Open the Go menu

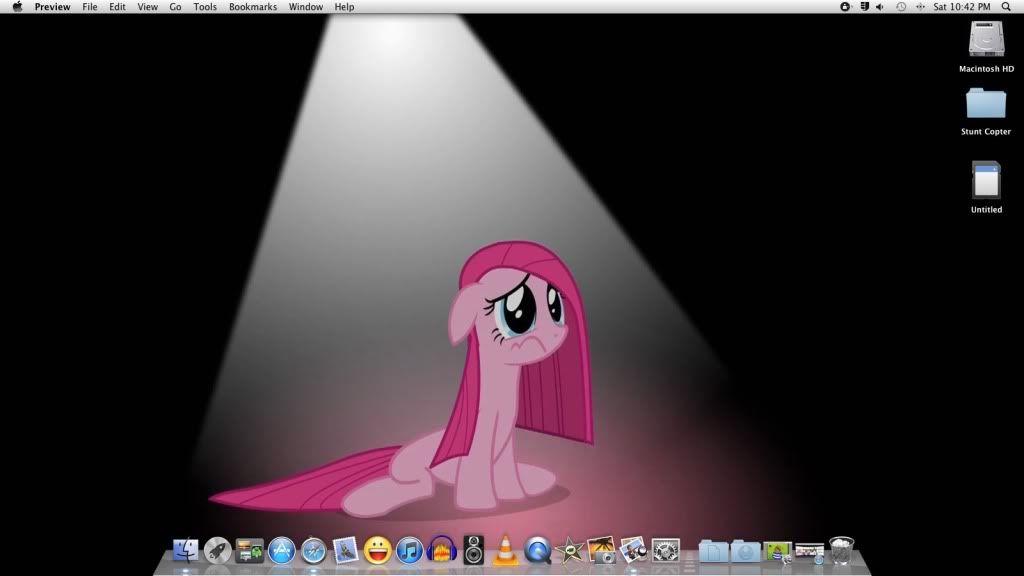click(x=176, y=7)
